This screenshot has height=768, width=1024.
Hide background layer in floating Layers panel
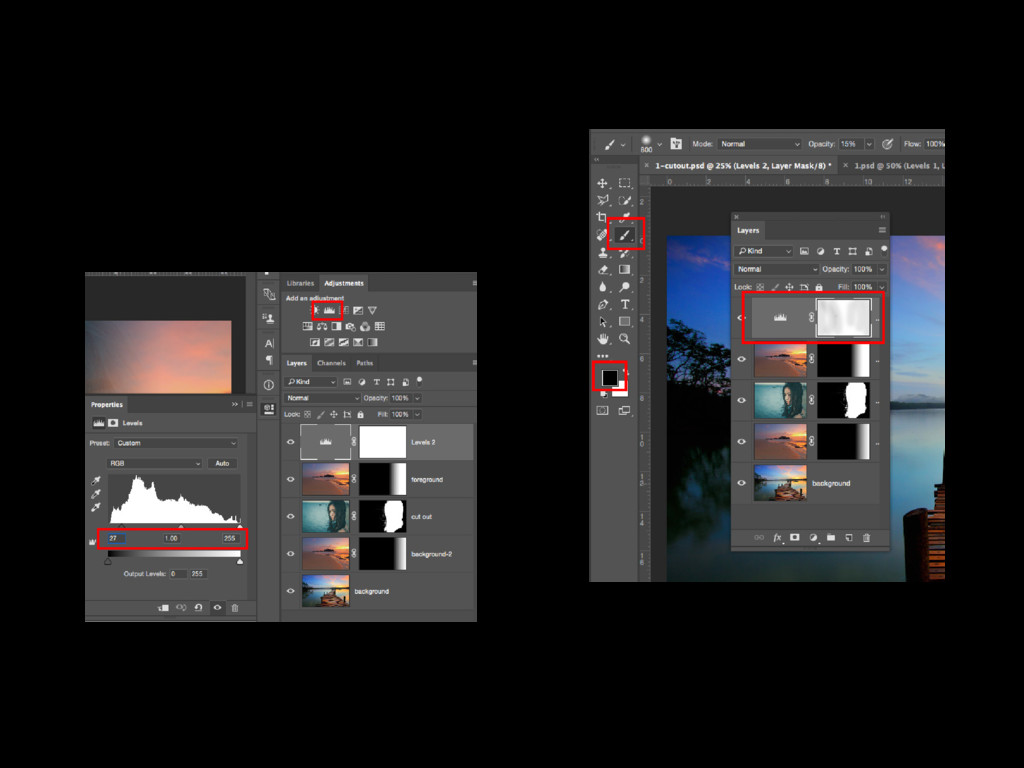741,483
